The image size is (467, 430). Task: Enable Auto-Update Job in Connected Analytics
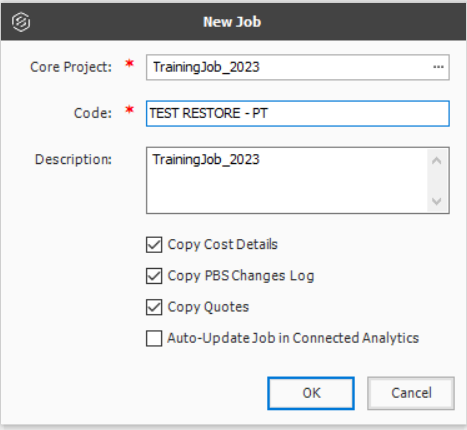[154, 338]
